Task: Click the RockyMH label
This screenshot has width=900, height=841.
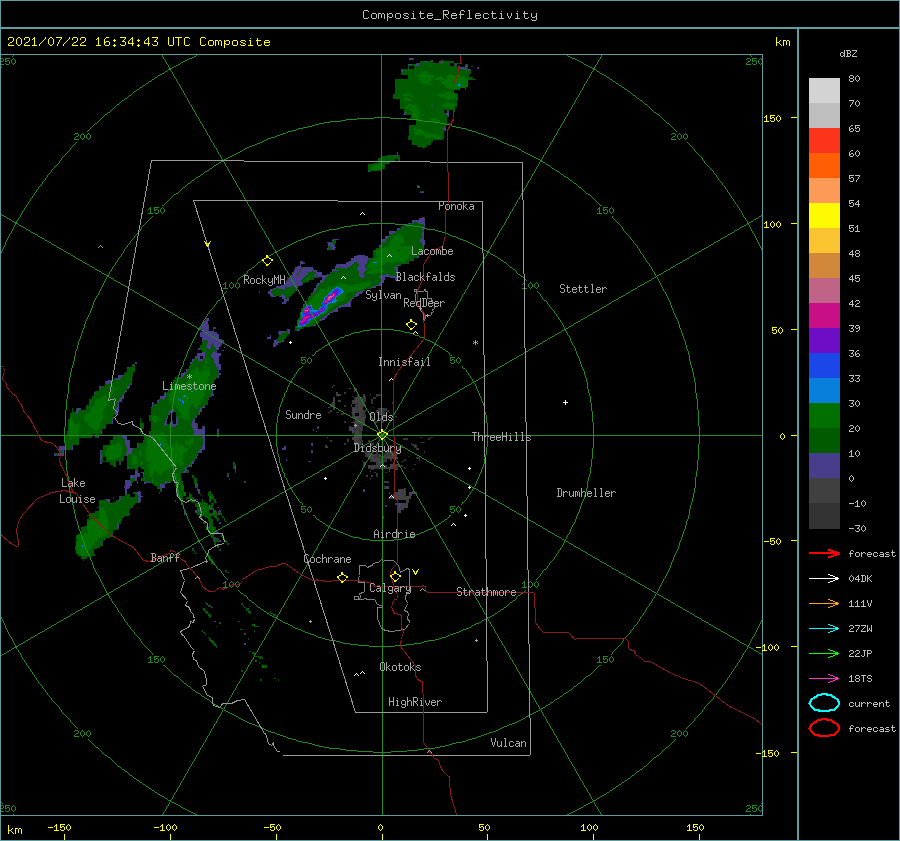Action: pos(264,280)
